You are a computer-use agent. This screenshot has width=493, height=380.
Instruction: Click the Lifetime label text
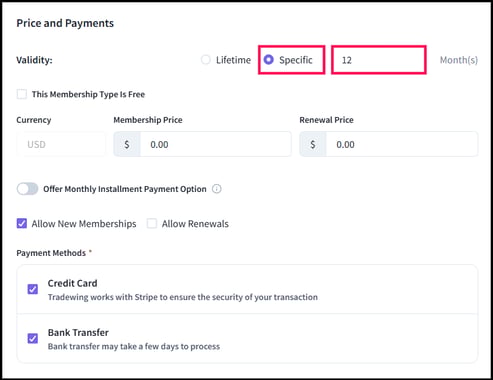(233, 60)
